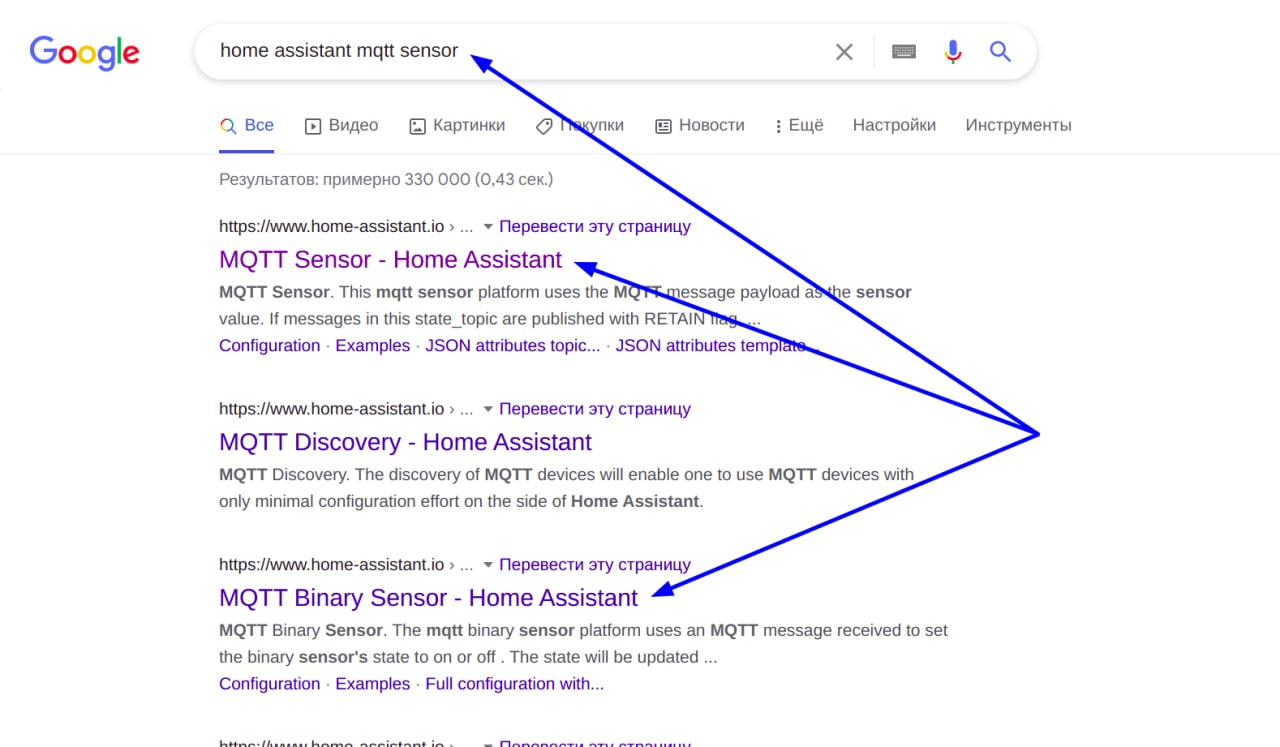This screenshot has height=747, width=1280.
Task: Translate the MQTT Discovery page
Action: [595, 409]
